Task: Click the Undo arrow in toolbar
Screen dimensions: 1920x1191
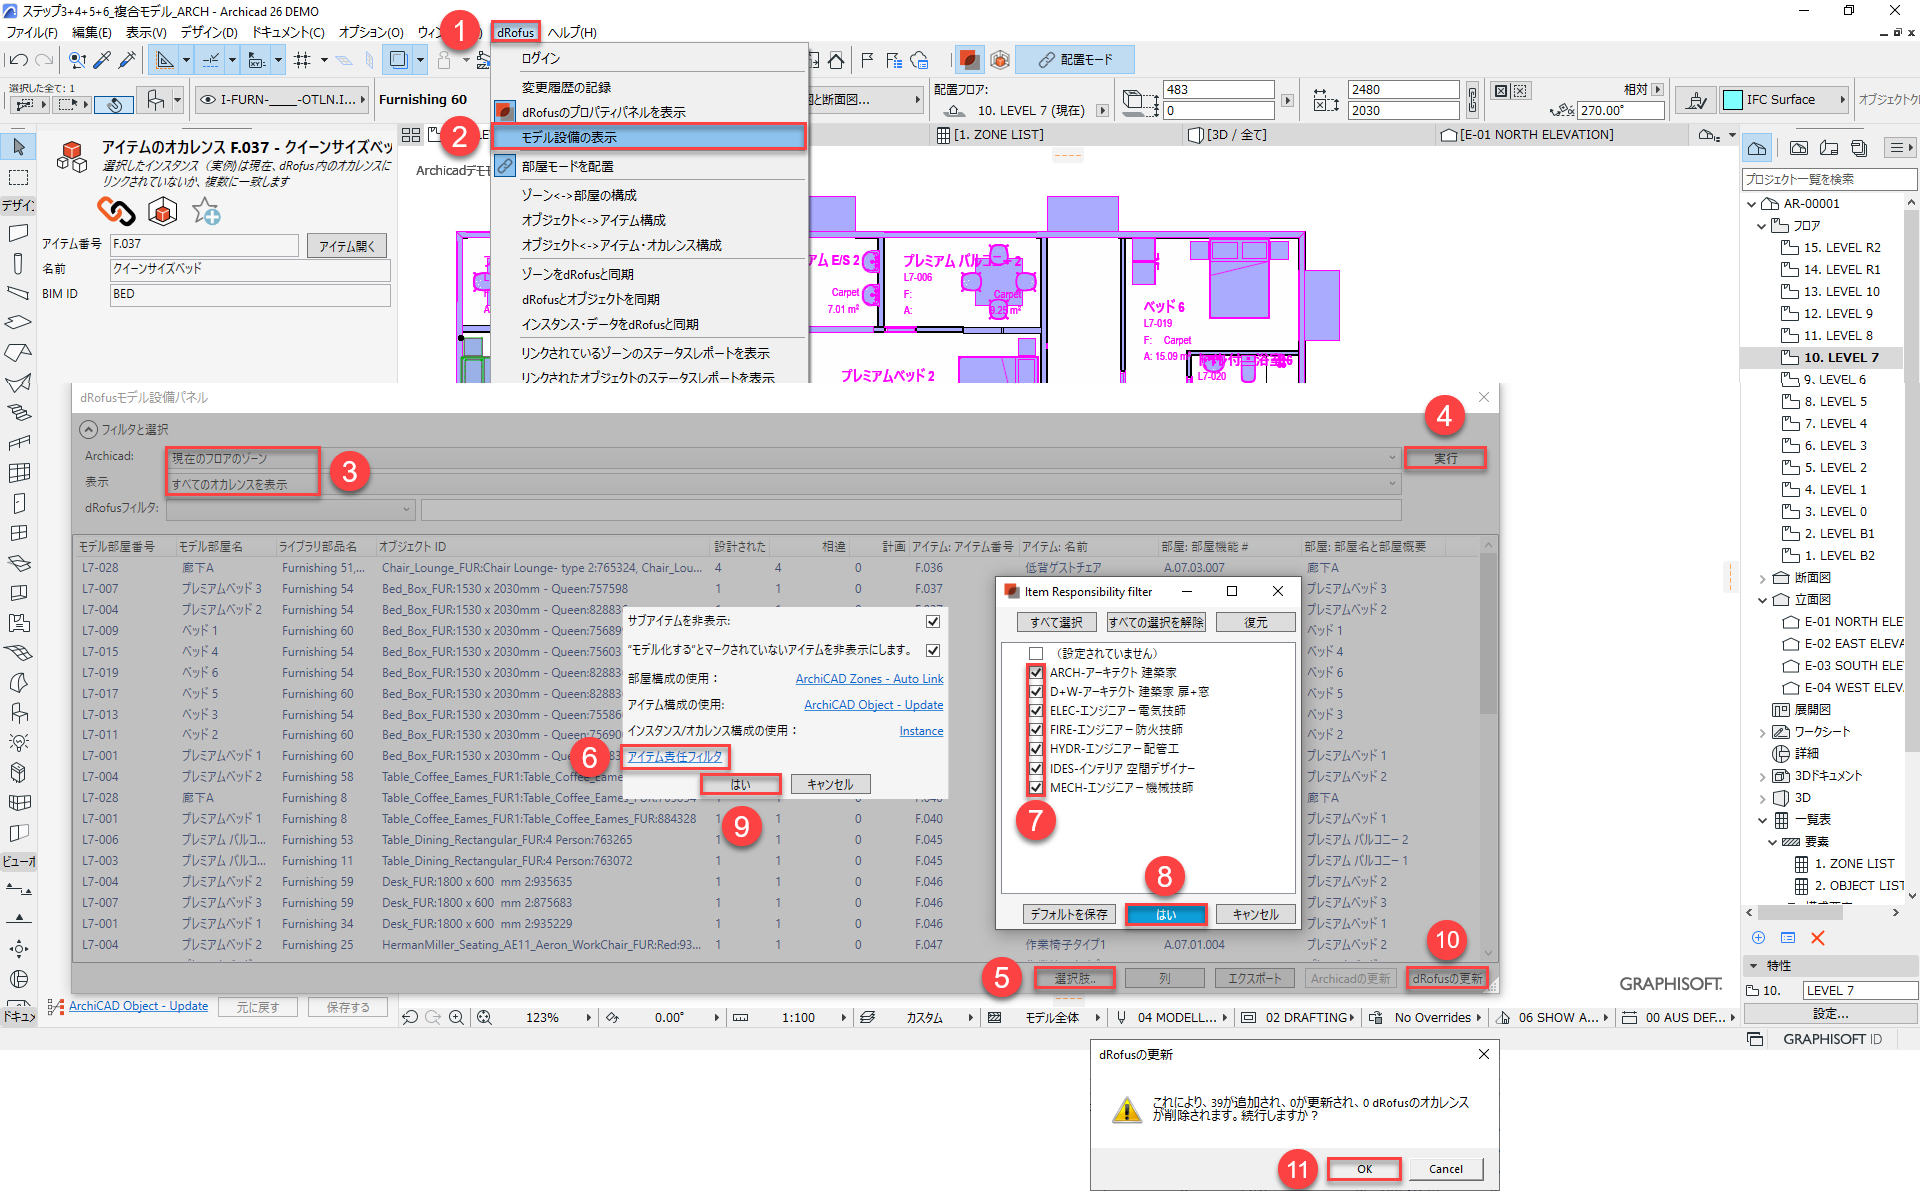Action: click(19, 60)
